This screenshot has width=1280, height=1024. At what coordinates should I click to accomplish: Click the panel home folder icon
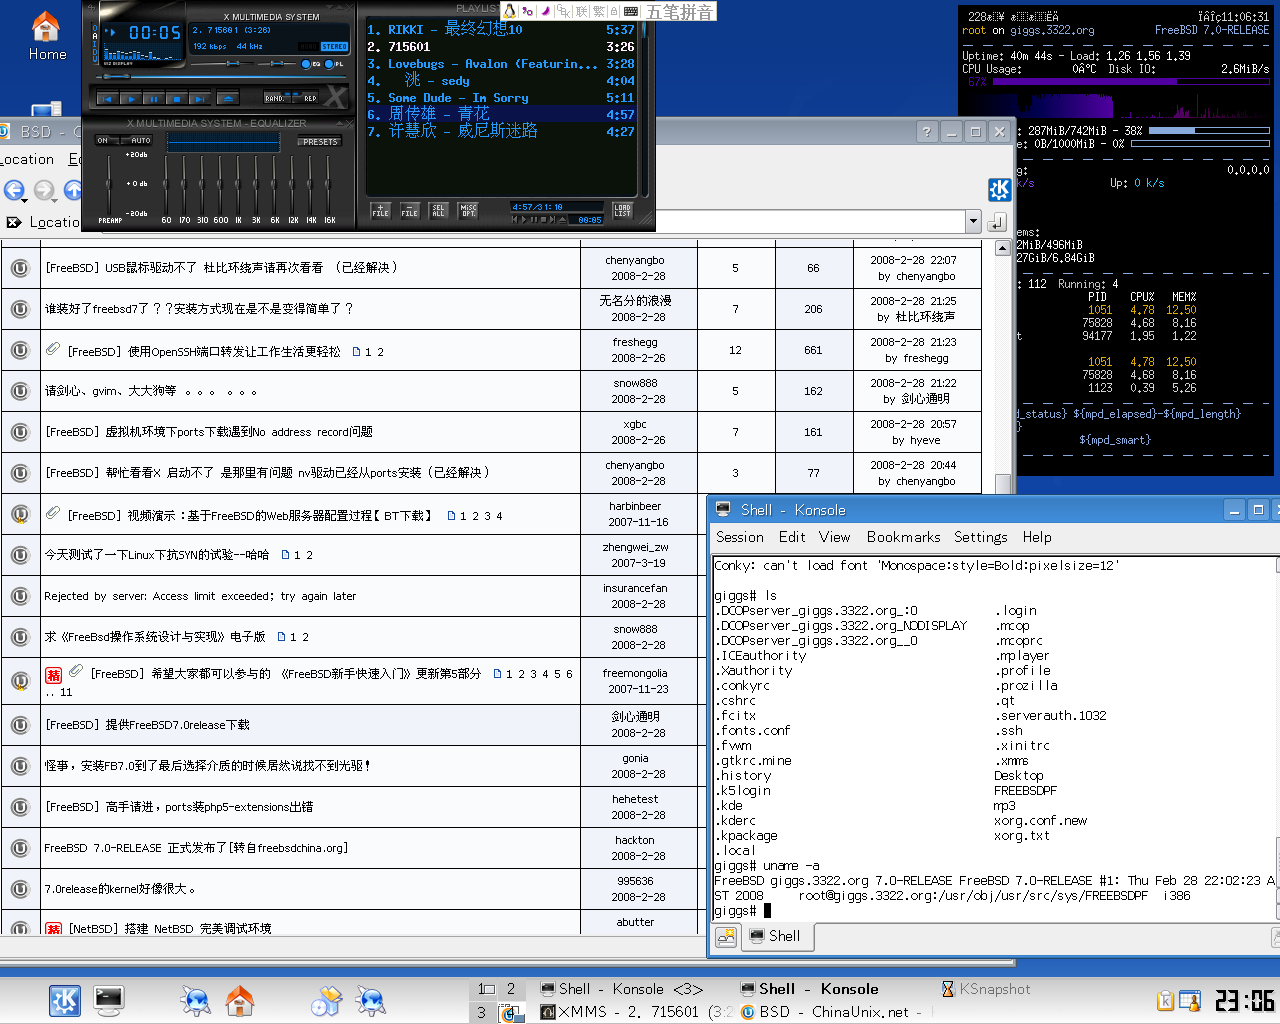(x=240, y=1000)
